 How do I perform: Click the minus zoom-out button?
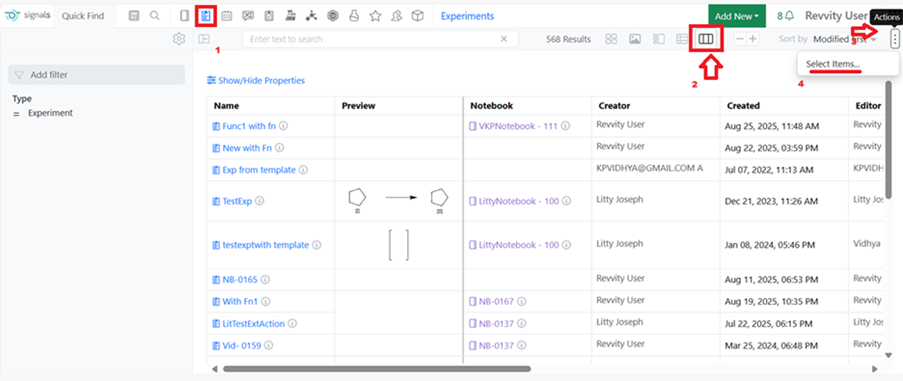click(740, 39)
